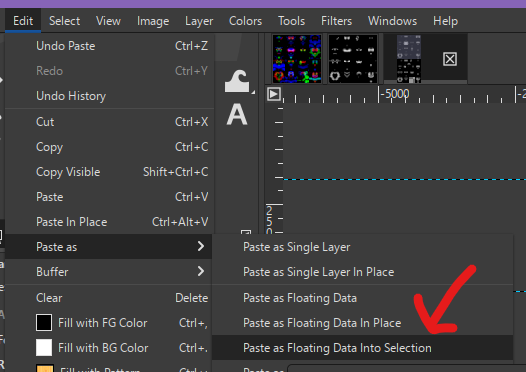Choose Paste as Single Layer In Place
The height and width of the screenshot is (372, 526).
(363, 272)
